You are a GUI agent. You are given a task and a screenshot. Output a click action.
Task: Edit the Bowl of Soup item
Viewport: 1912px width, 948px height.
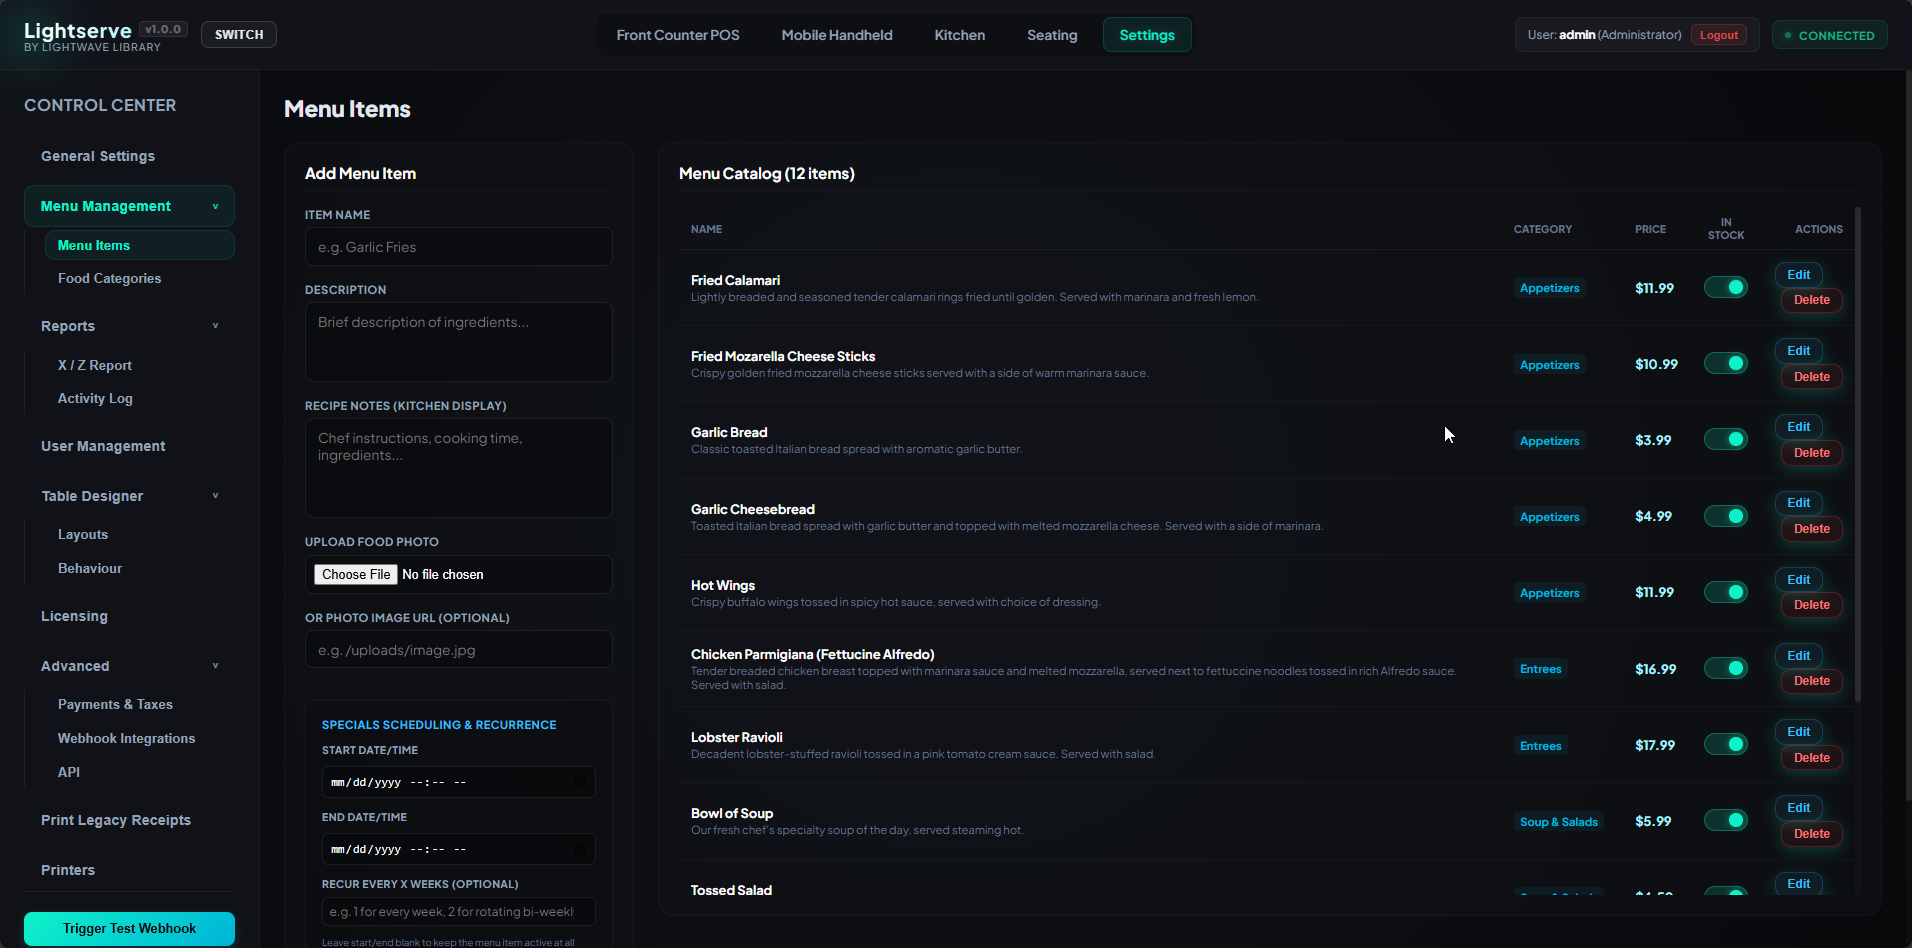[x=1799, y=808]
